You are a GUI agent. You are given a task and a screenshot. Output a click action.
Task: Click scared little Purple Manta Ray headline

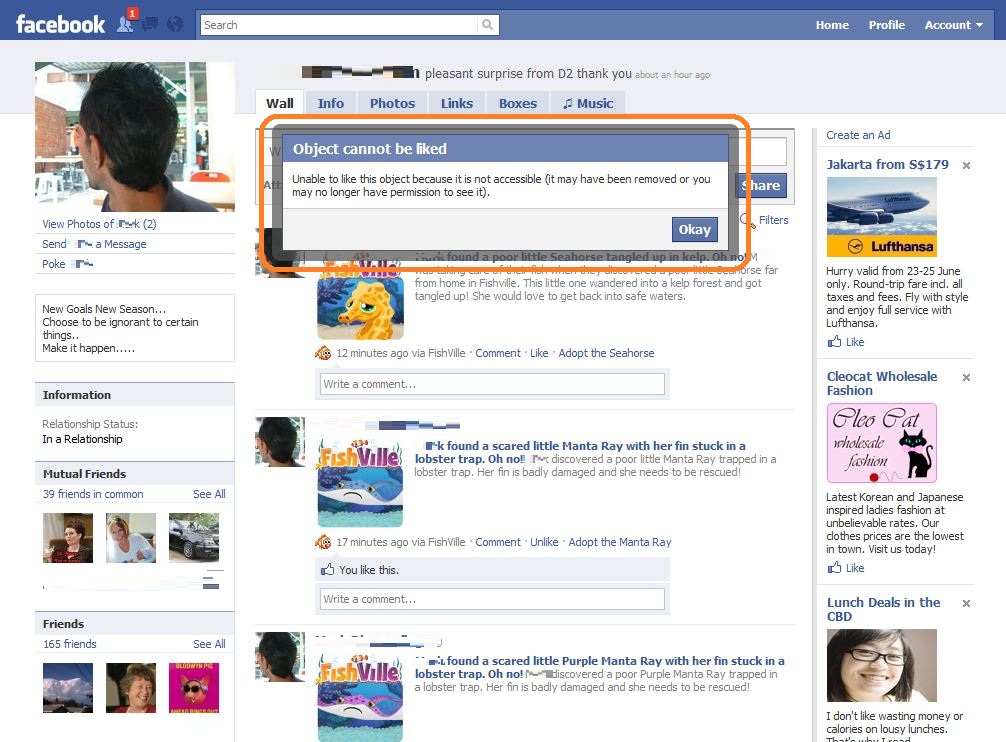(x=599, y=667)
